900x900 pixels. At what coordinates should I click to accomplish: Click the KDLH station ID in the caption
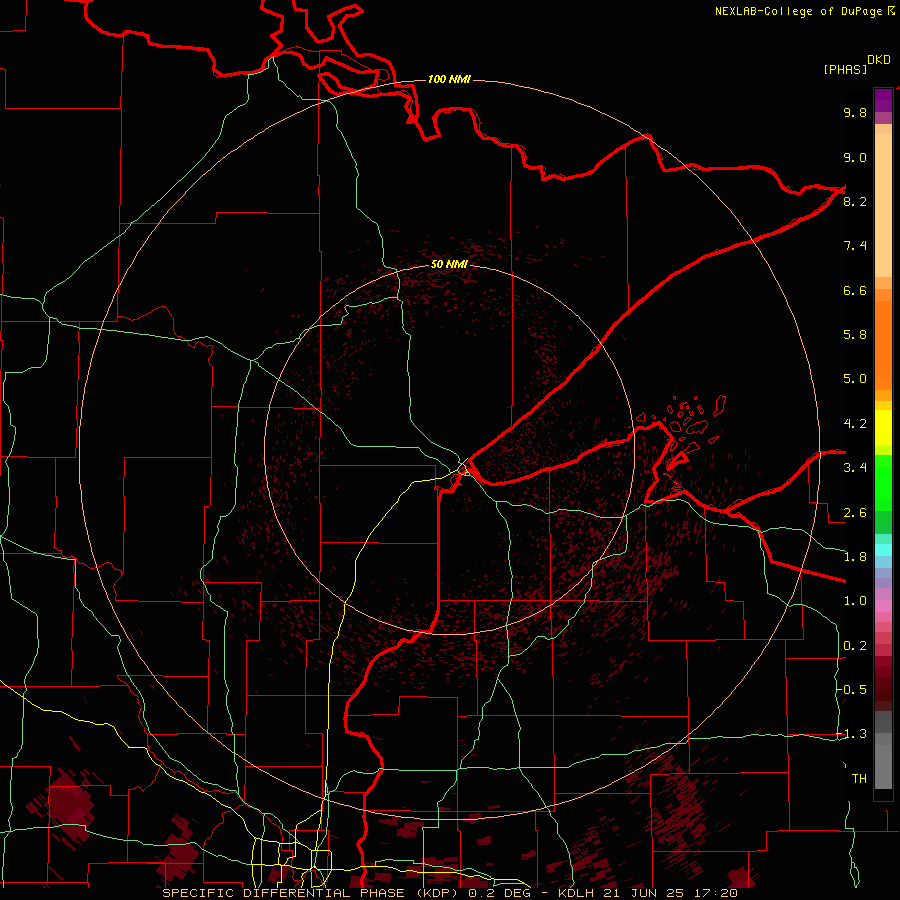pyautogui.click(x=577, y=893)
